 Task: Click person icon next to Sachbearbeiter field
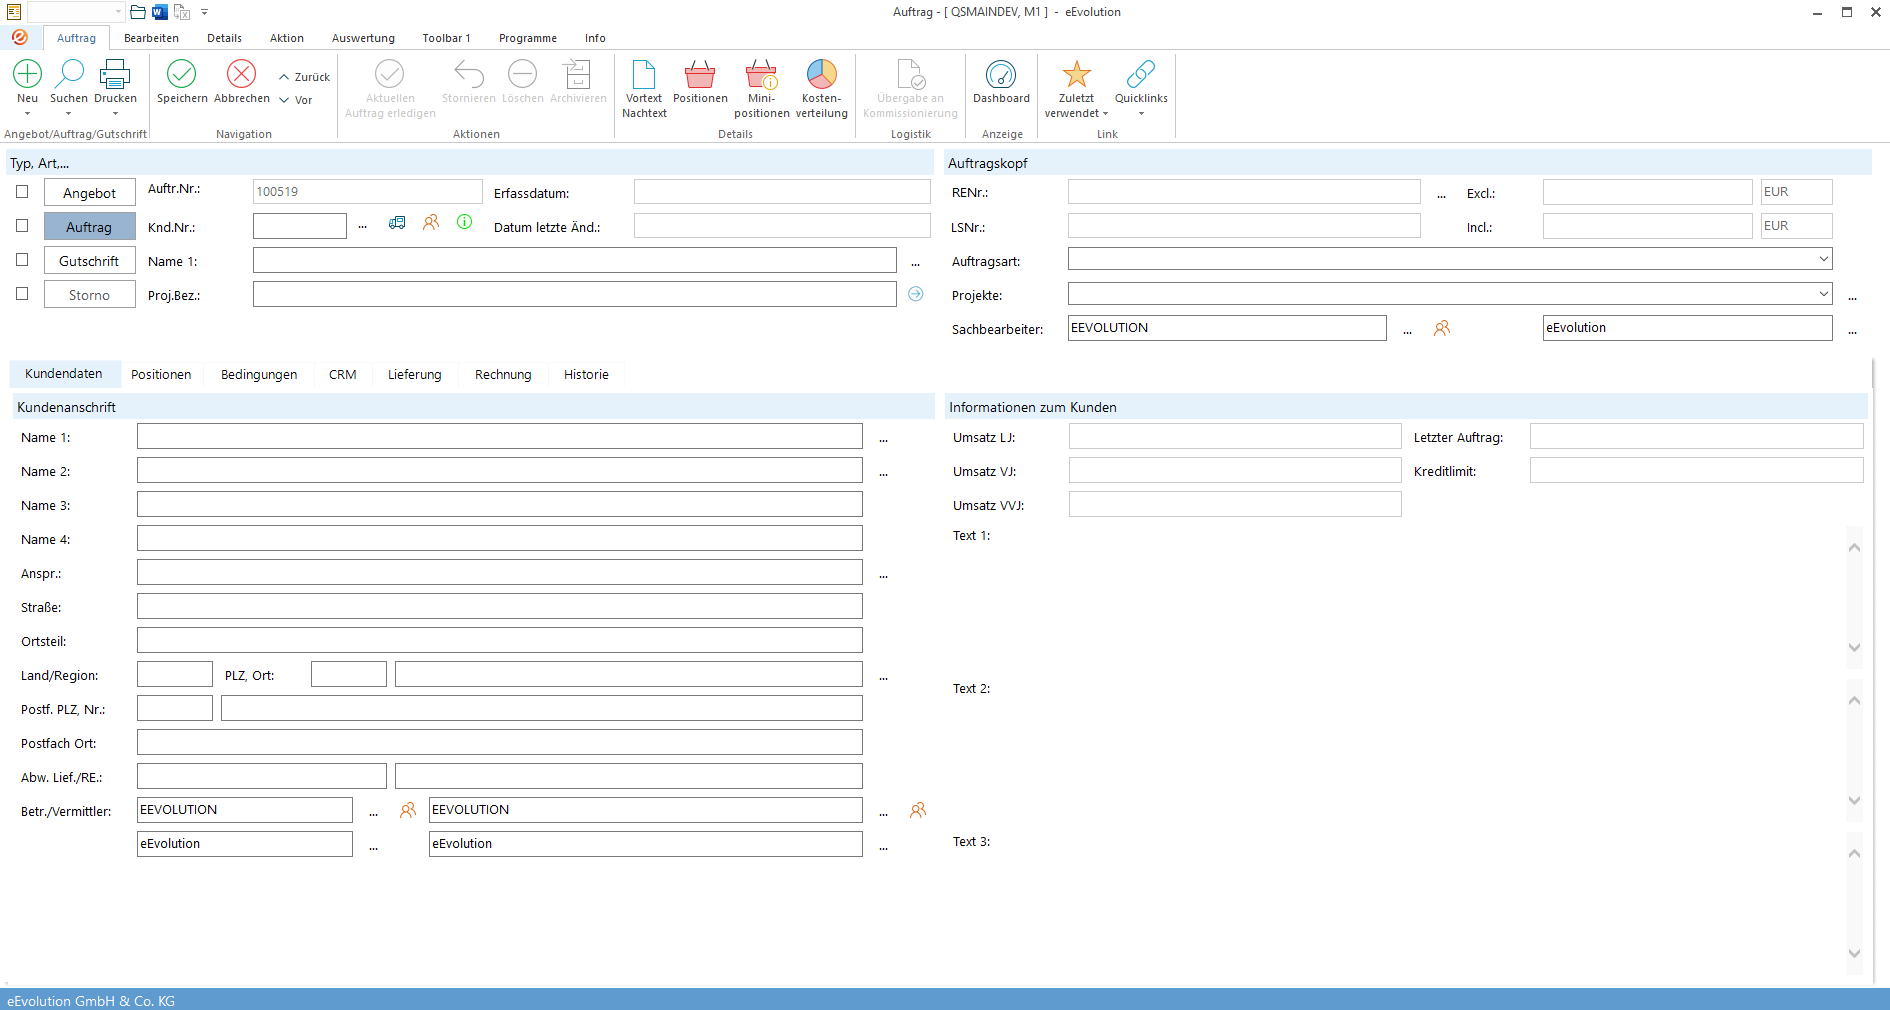coord(1442,328)
